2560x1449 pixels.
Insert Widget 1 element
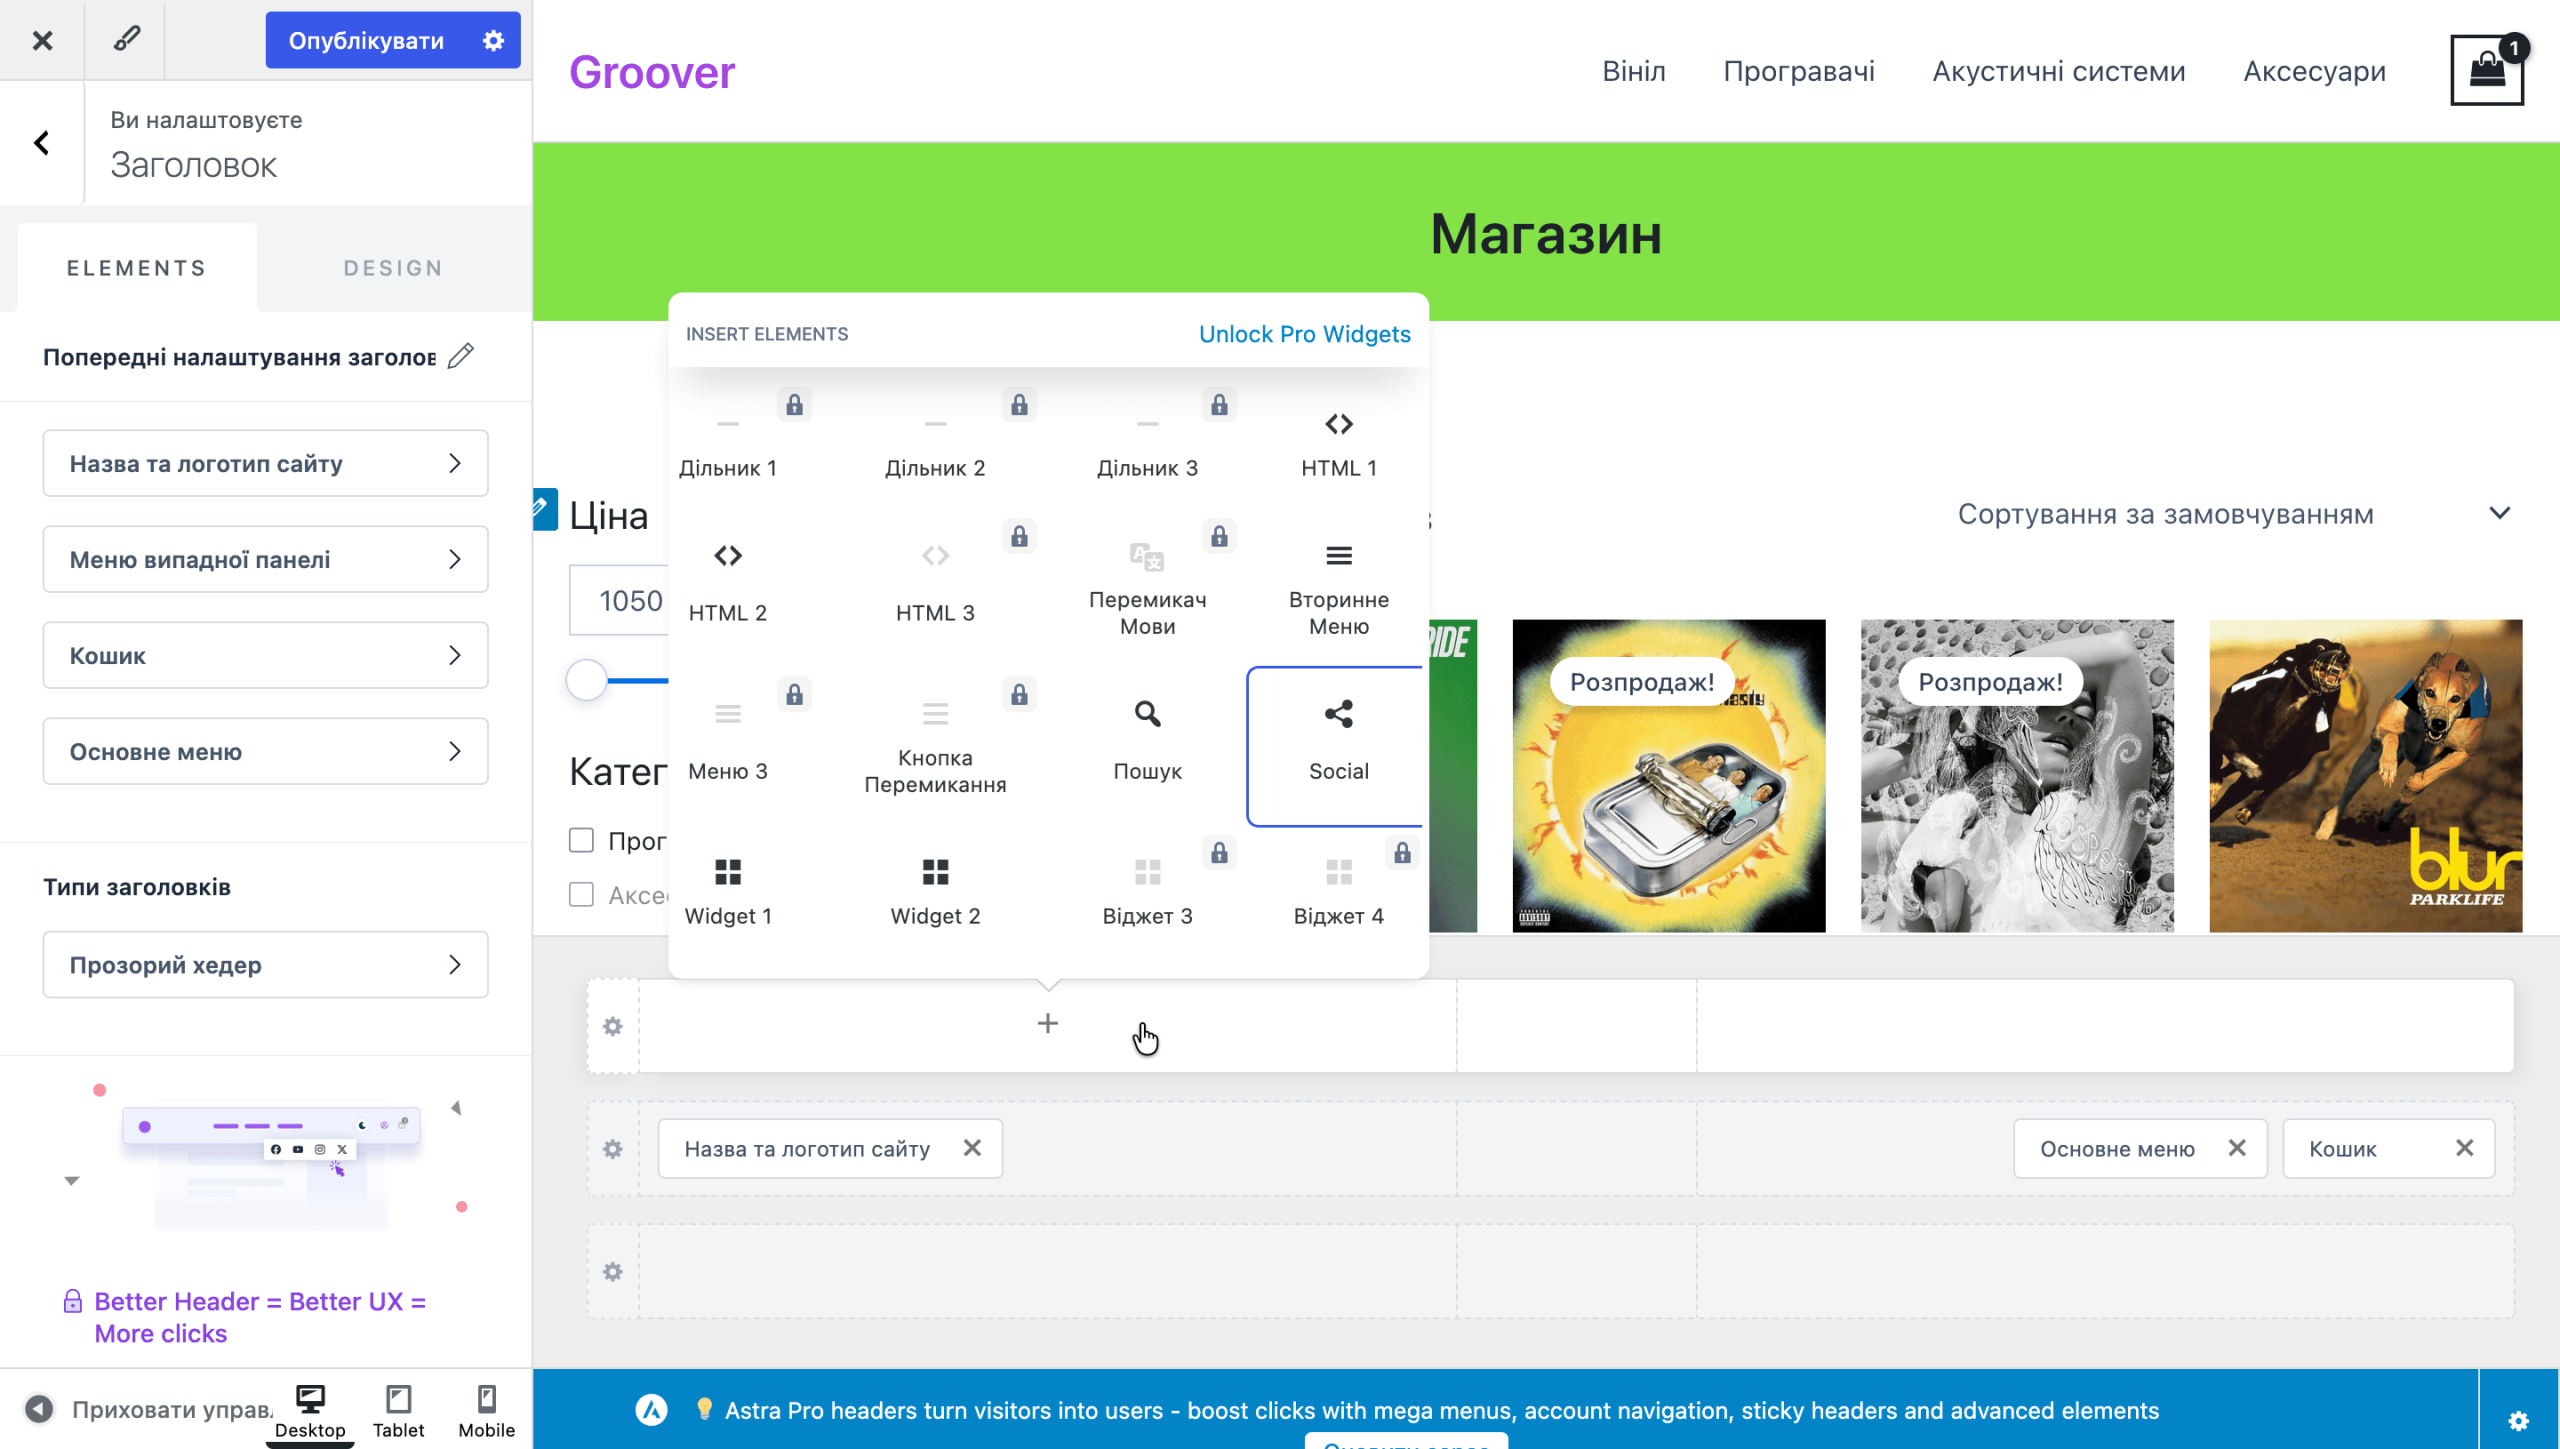pyautogui.click(x=728, y=891)
